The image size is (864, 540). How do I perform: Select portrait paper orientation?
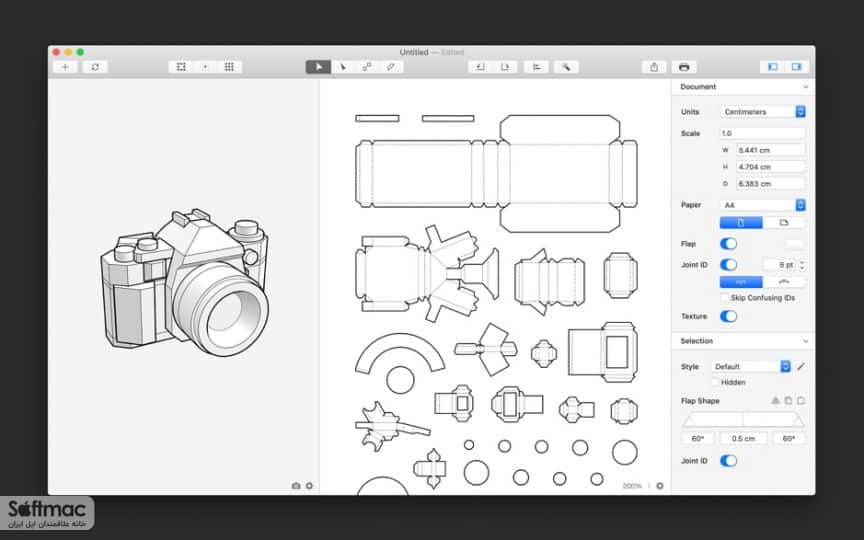tap(741, 223)
